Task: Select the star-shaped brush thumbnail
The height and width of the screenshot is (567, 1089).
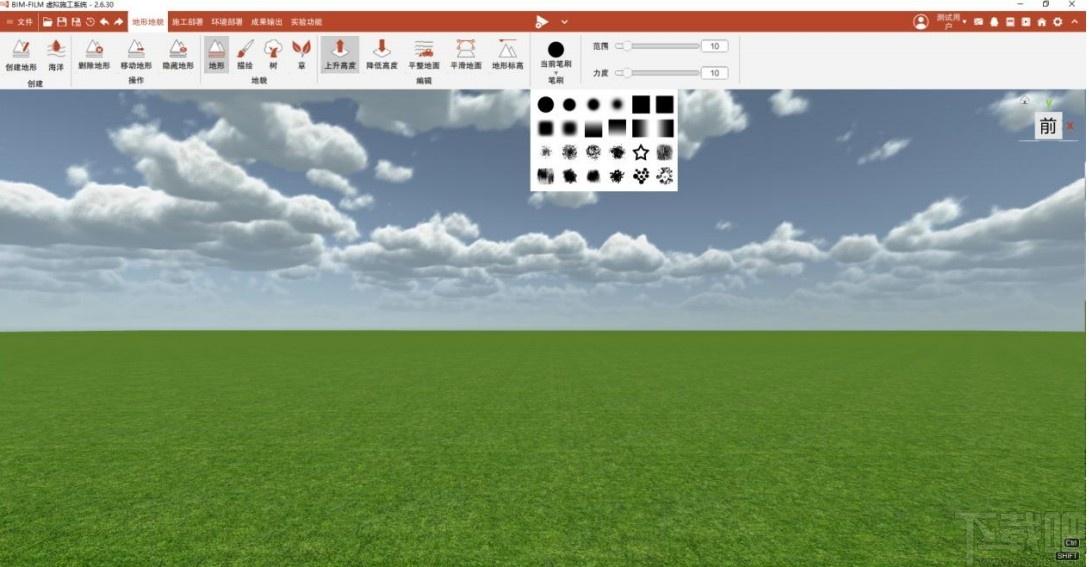Action: click(640, 152)
